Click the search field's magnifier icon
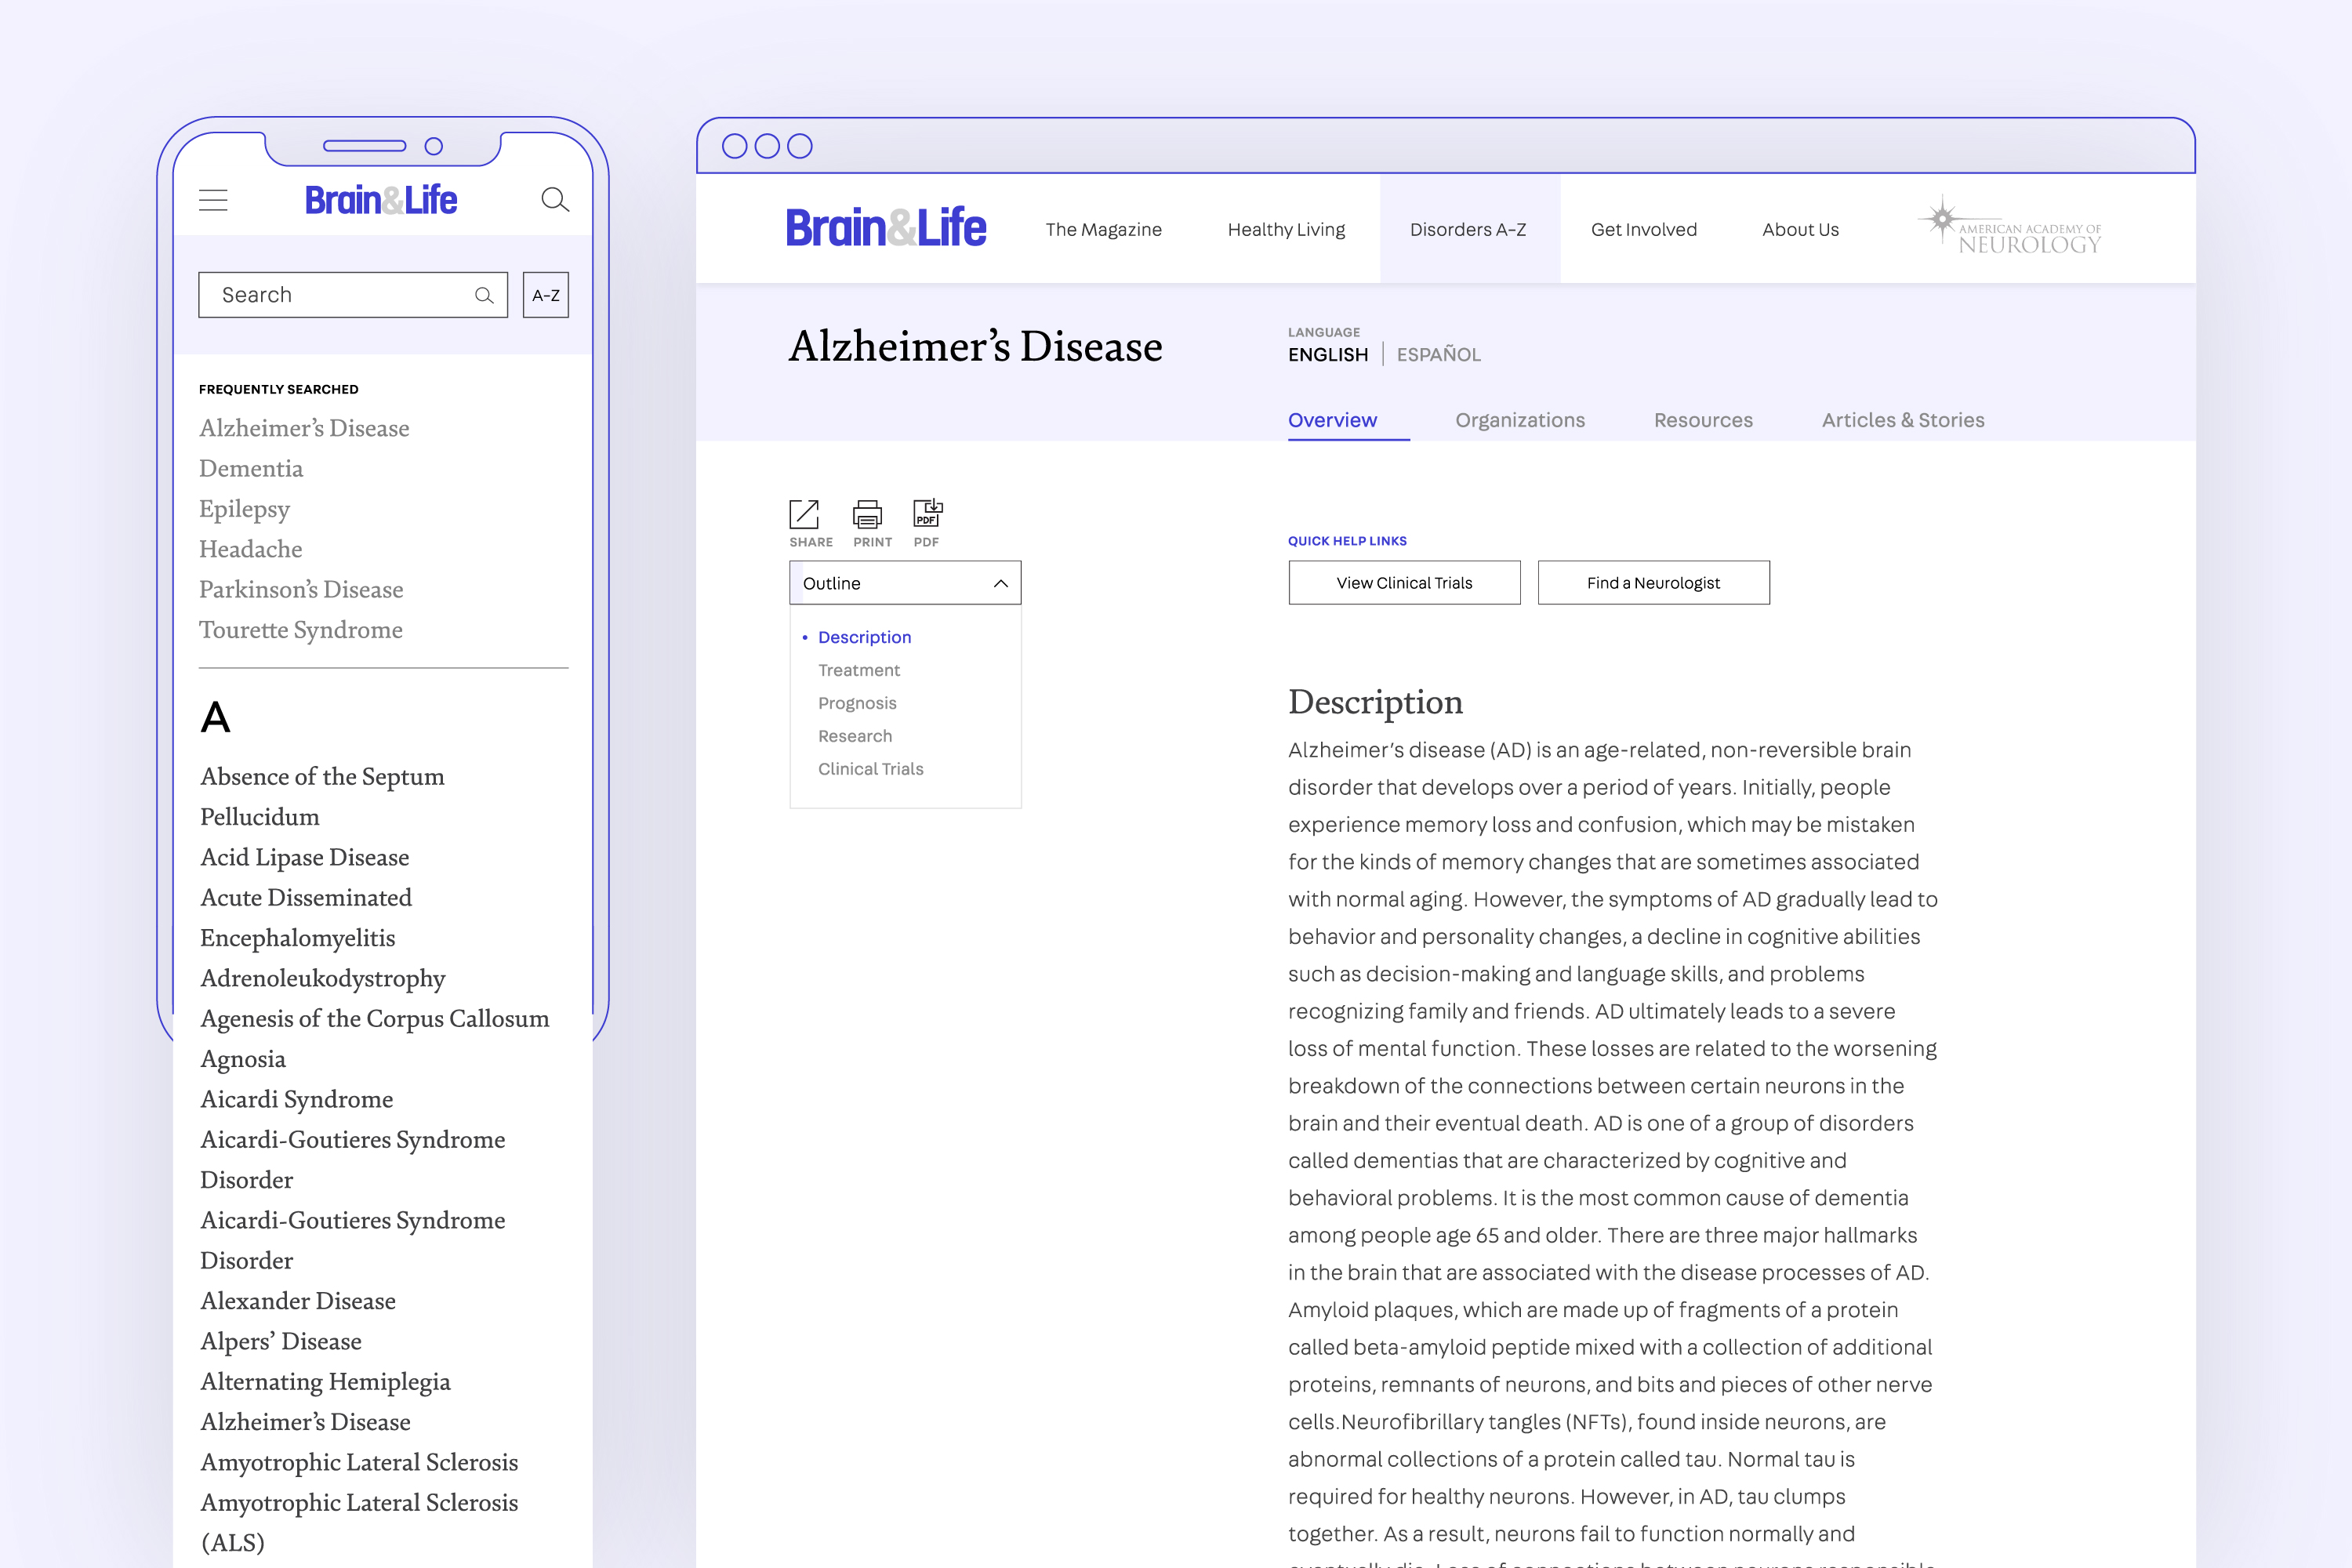The height and width of the screenshot is (1568, 2352). tap(484, 295)
